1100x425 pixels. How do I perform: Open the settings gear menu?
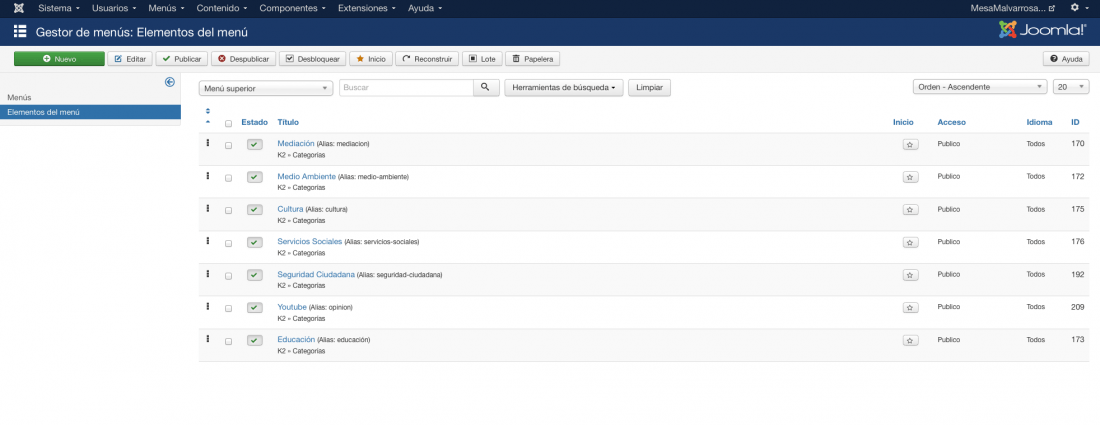coord(1078,8)
